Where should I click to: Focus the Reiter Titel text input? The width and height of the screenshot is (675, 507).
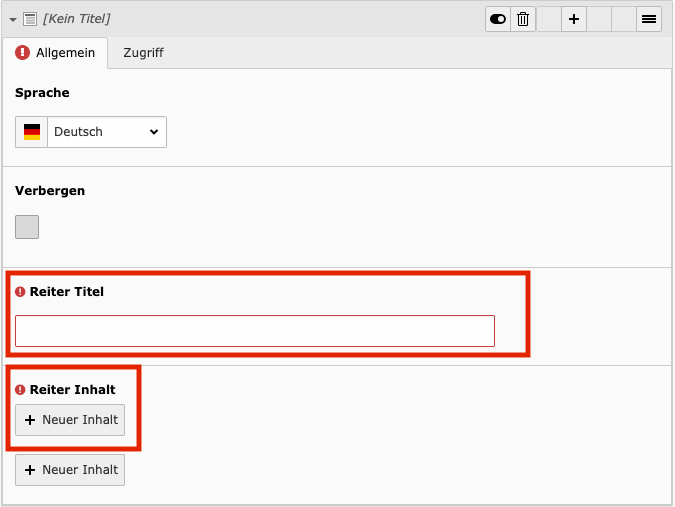coord(254,331)
